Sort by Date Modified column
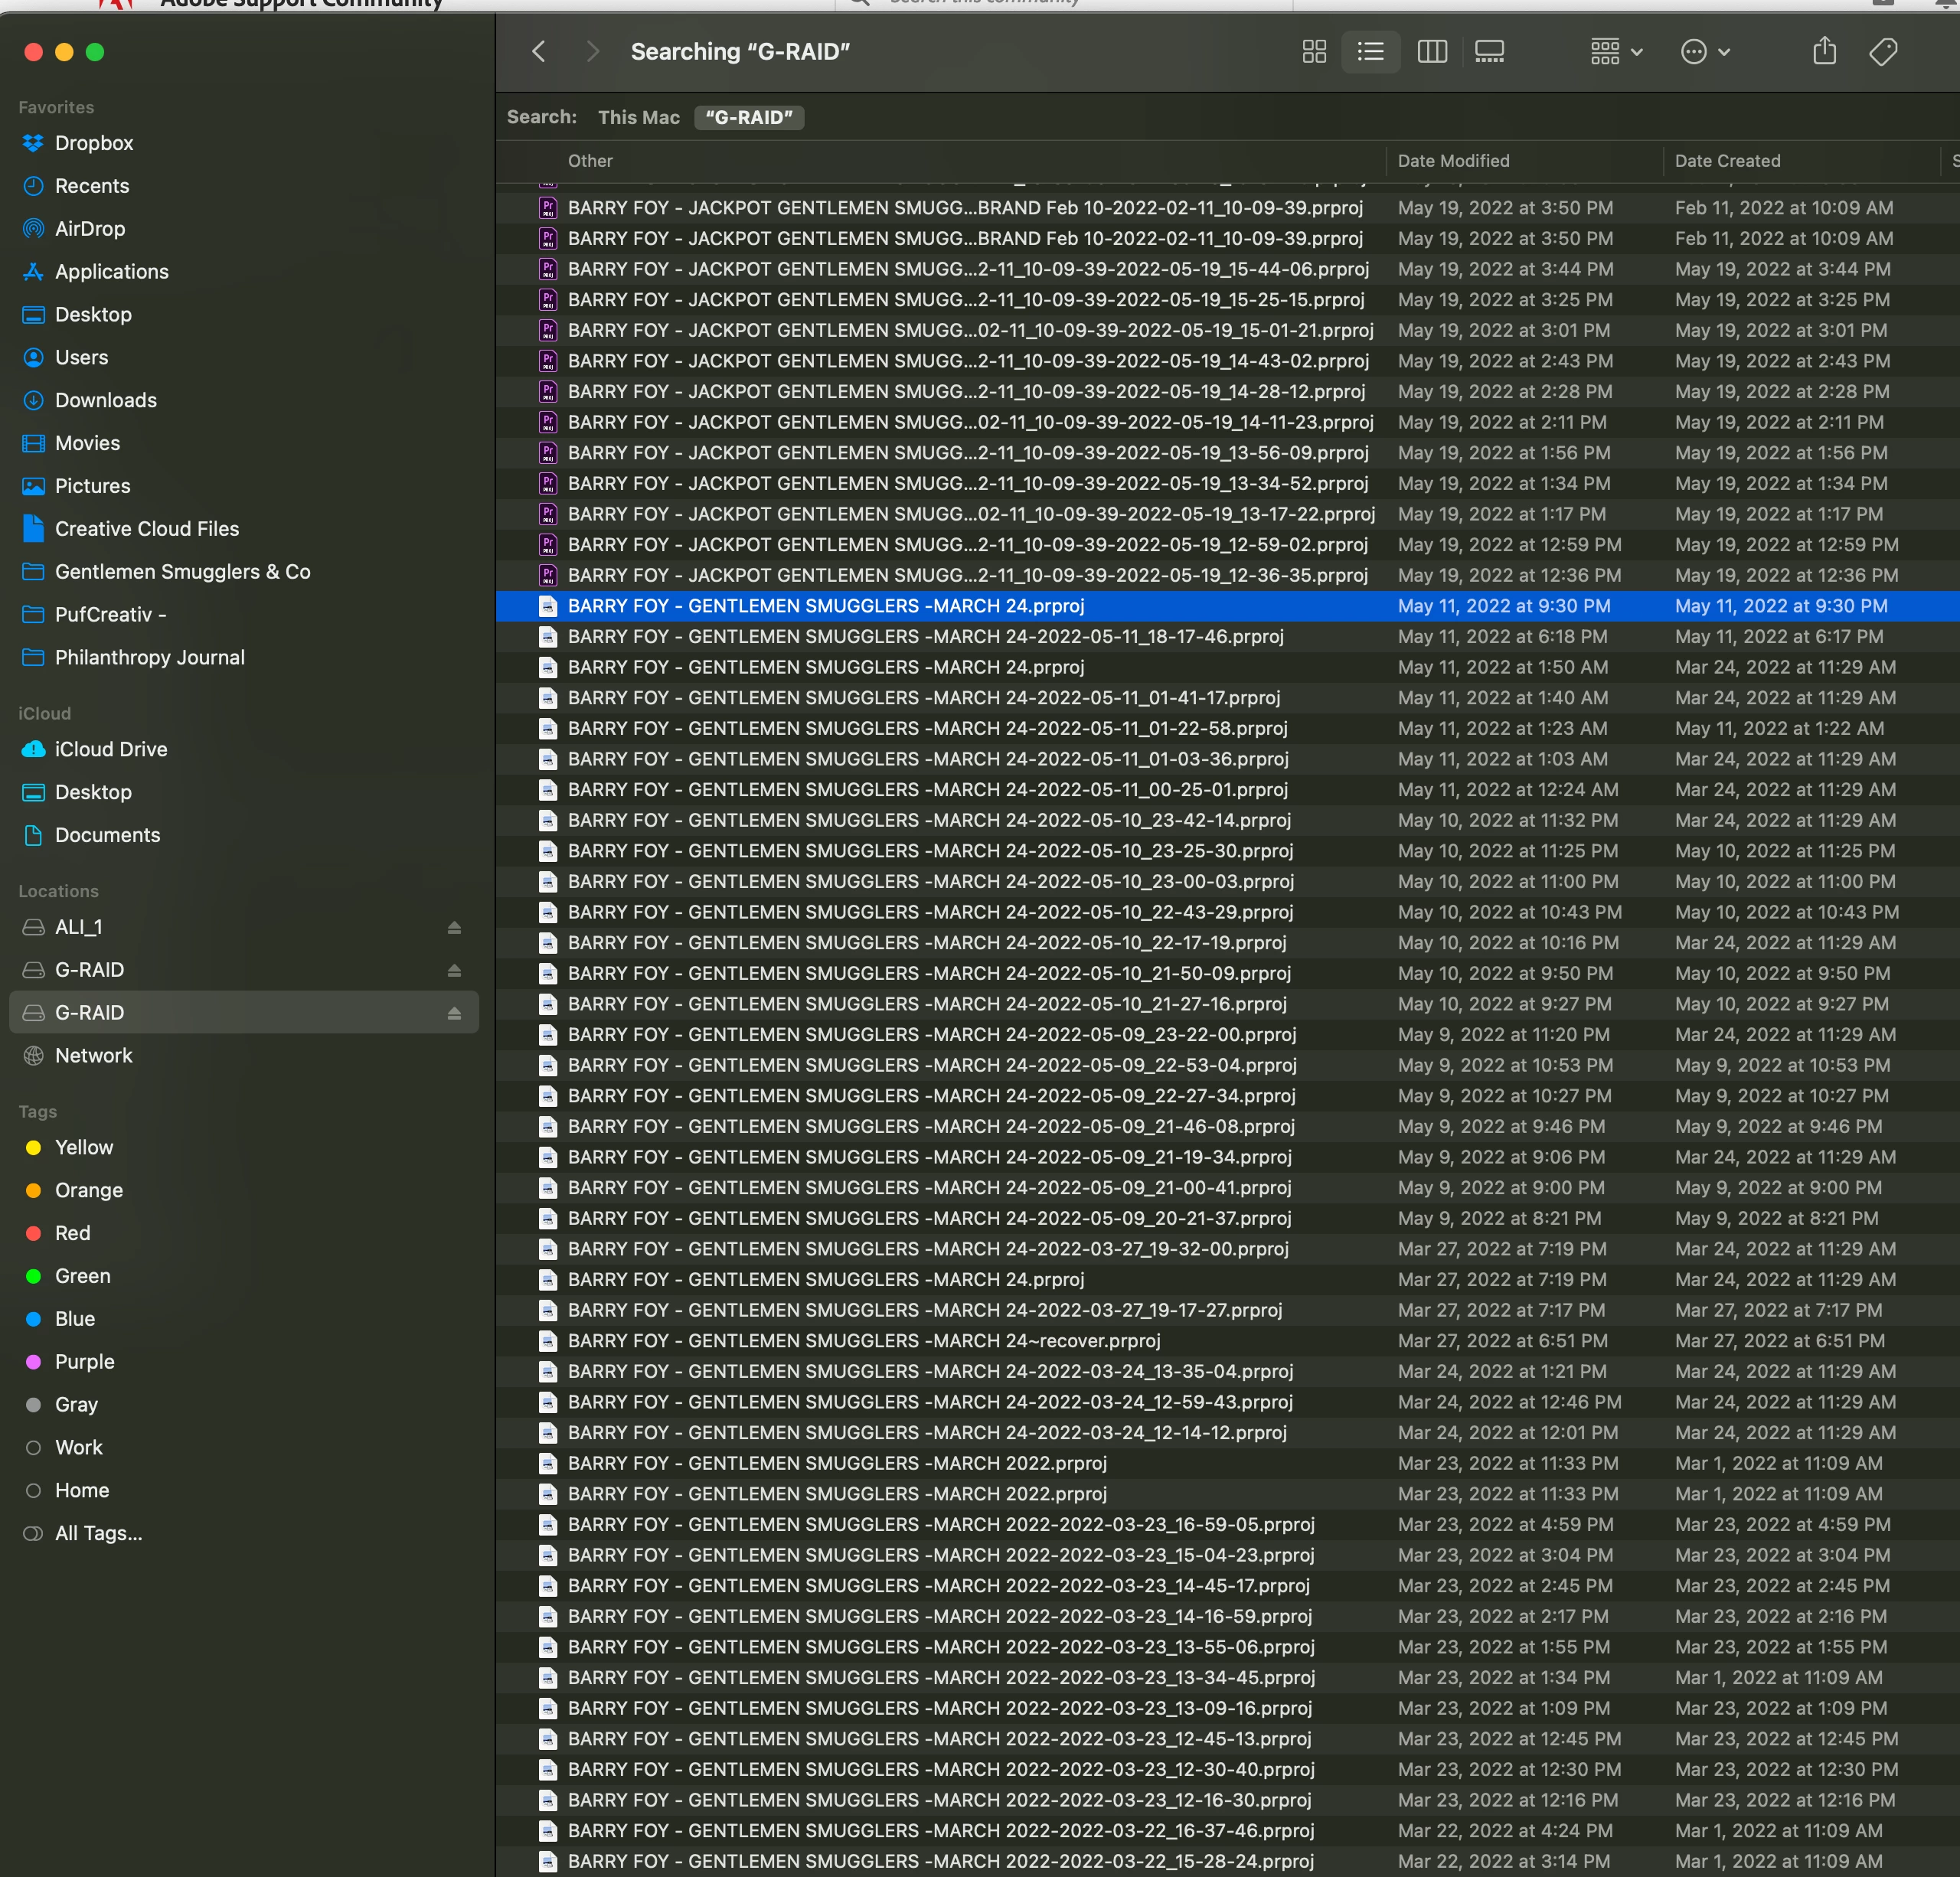 coord(1453,161)
